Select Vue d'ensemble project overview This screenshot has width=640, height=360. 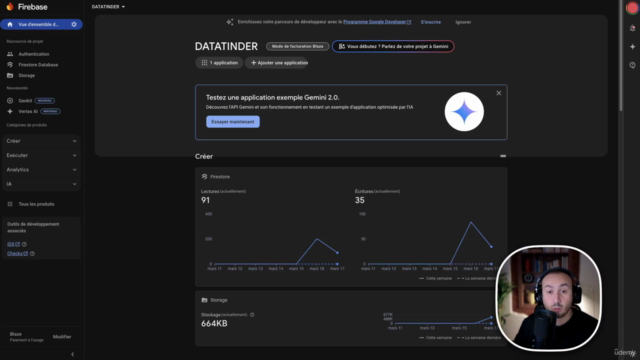click(x=38, y=24)
